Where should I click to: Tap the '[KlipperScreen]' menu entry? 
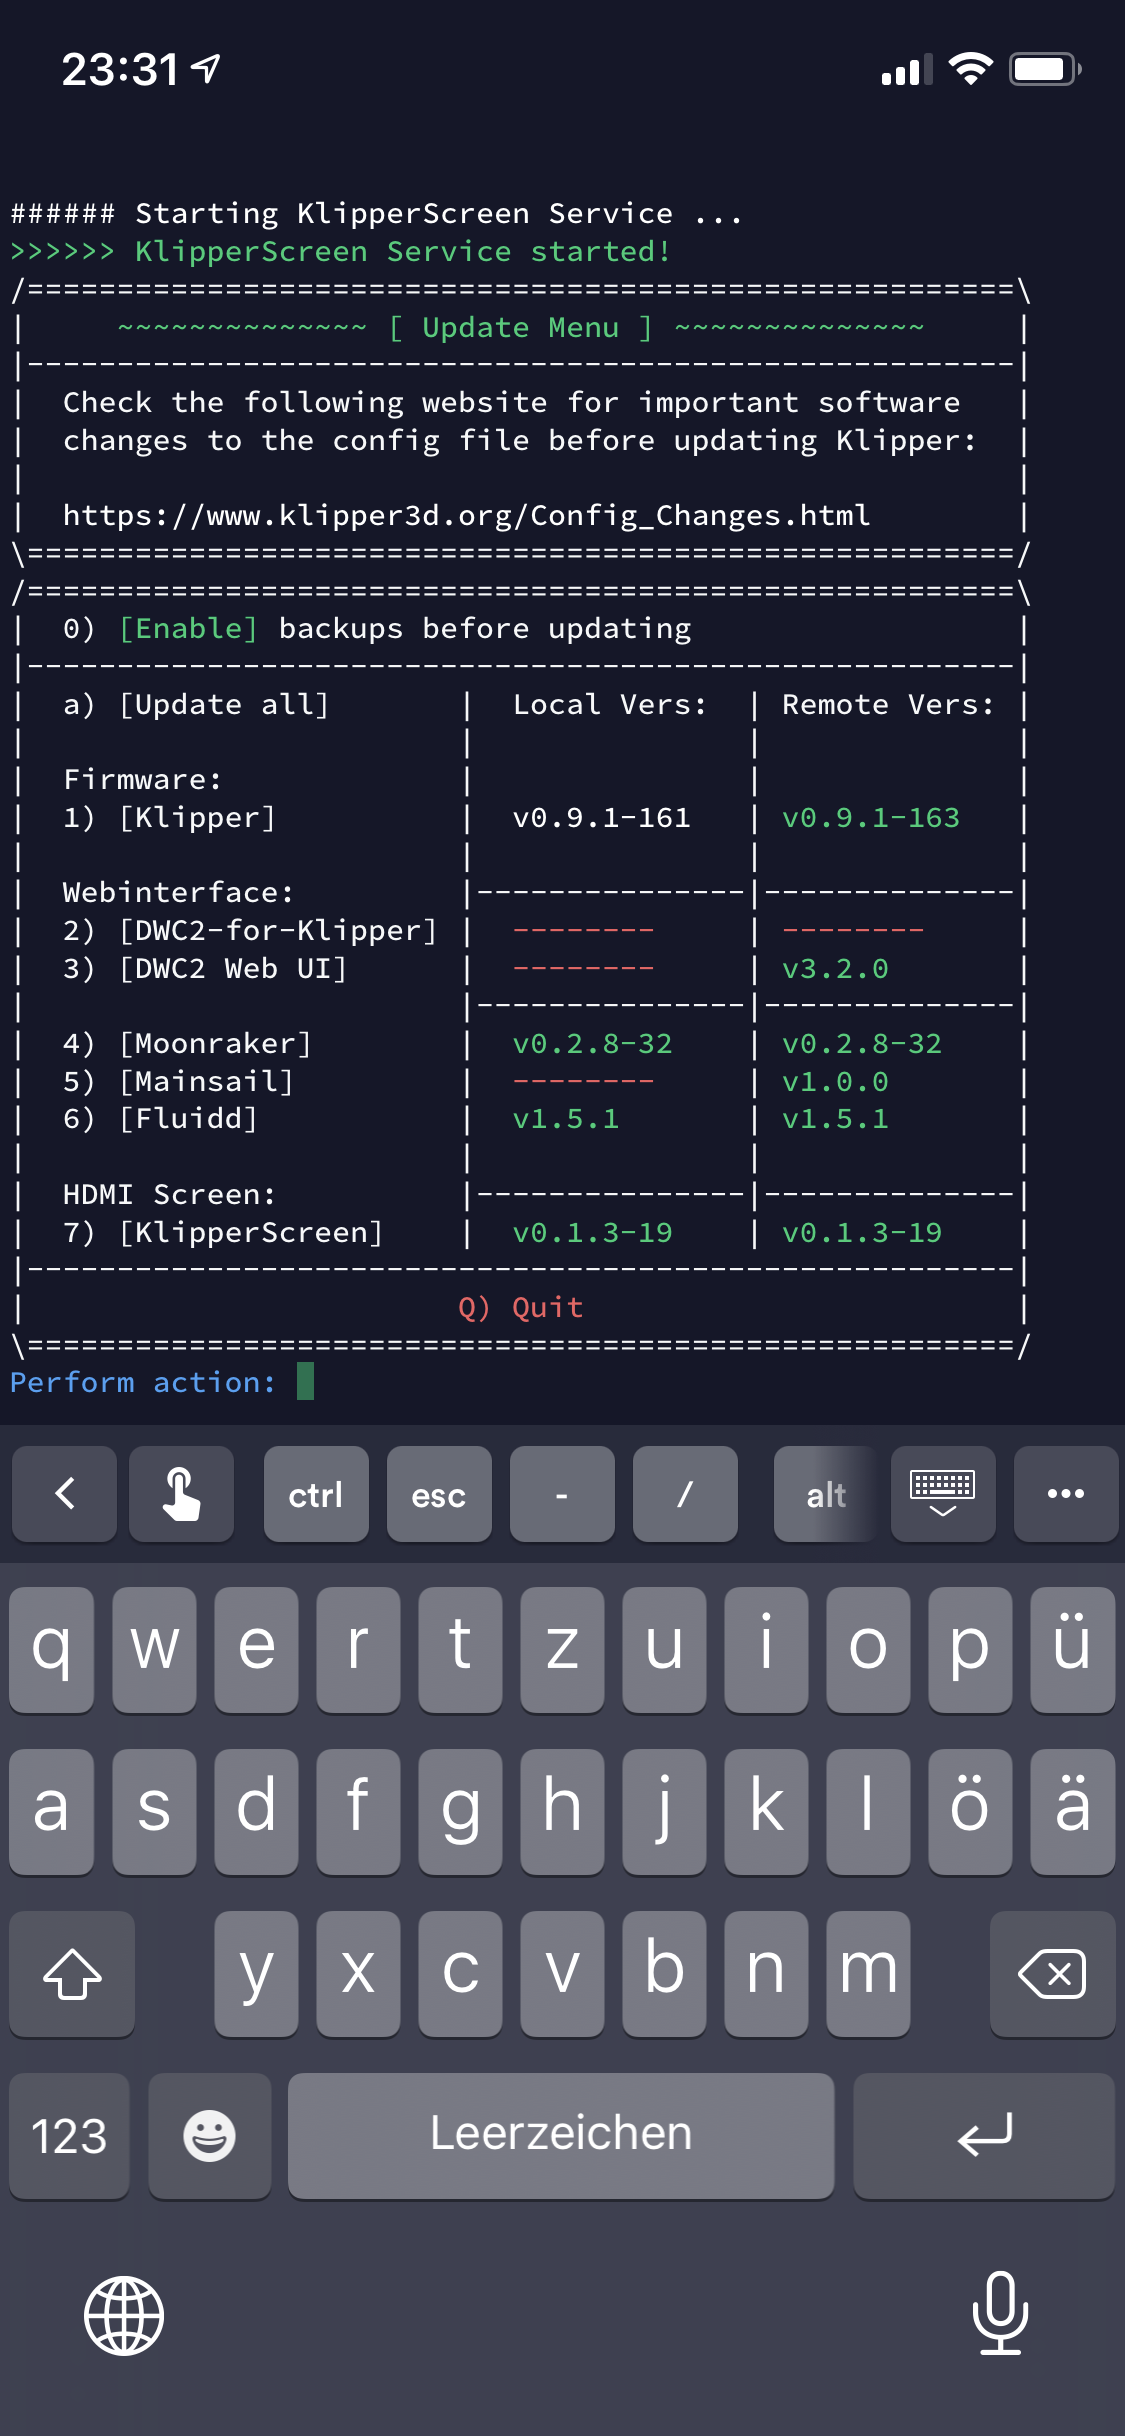[x=251, y=1232]
